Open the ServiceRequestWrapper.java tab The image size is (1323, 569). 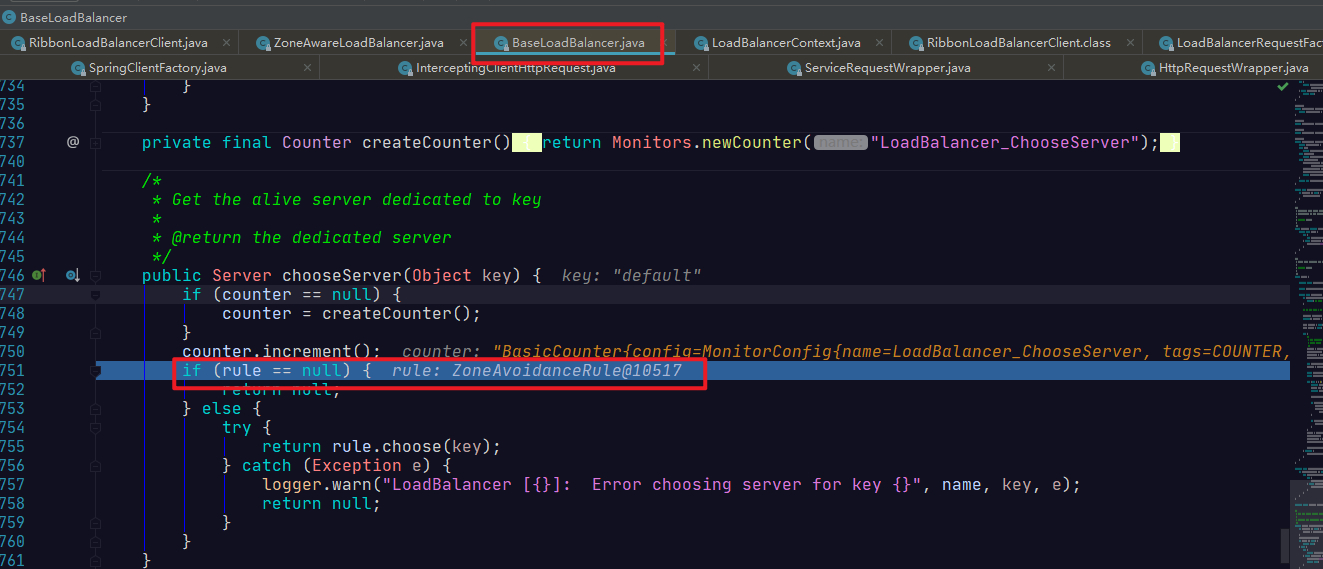click(x=888, y=68)
